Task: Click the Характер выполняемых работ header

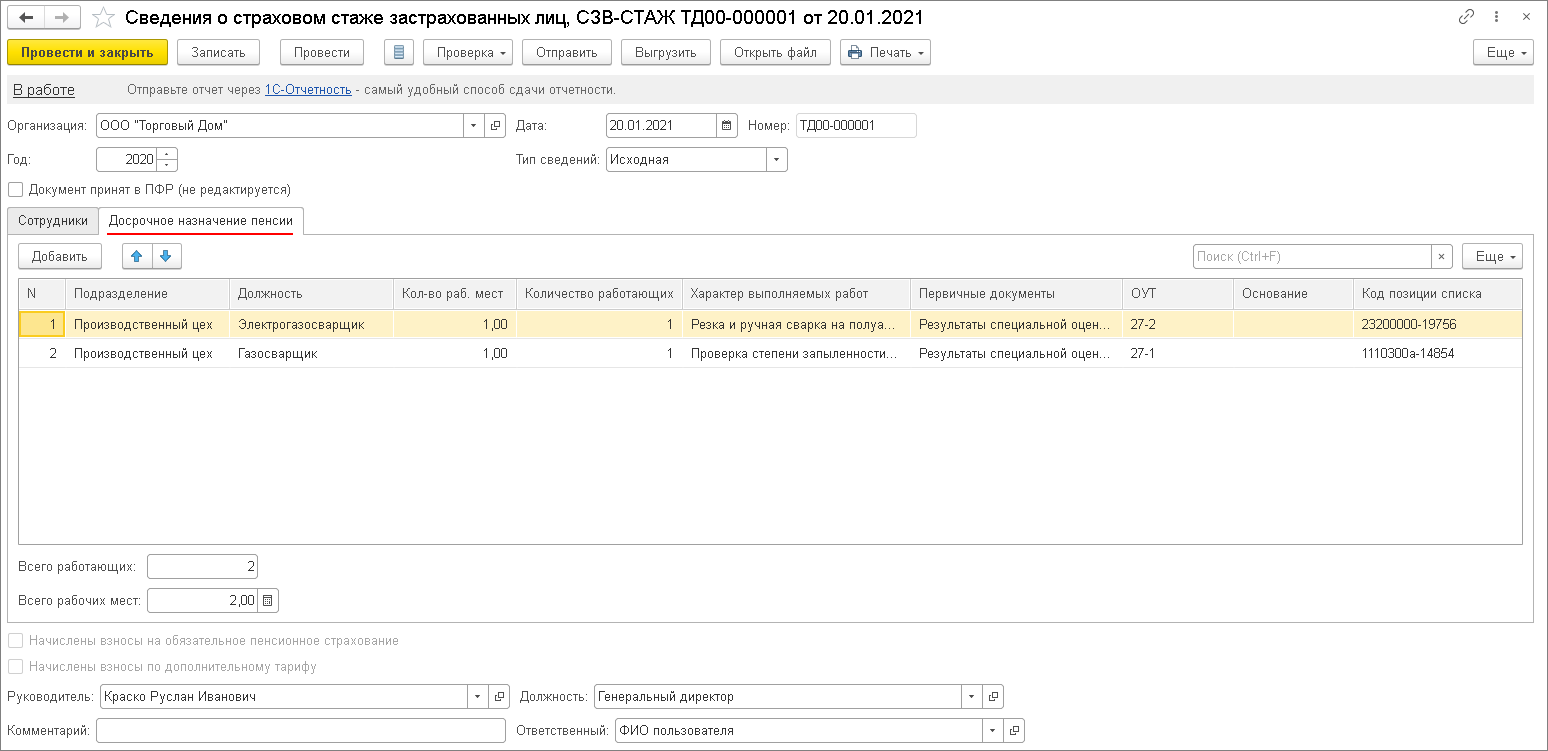Action: (796, 293)
